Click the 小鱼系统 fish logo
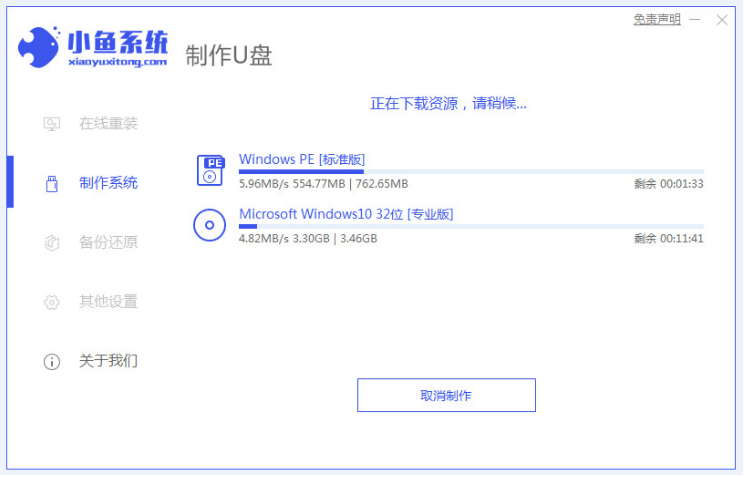 pos(38,47)
